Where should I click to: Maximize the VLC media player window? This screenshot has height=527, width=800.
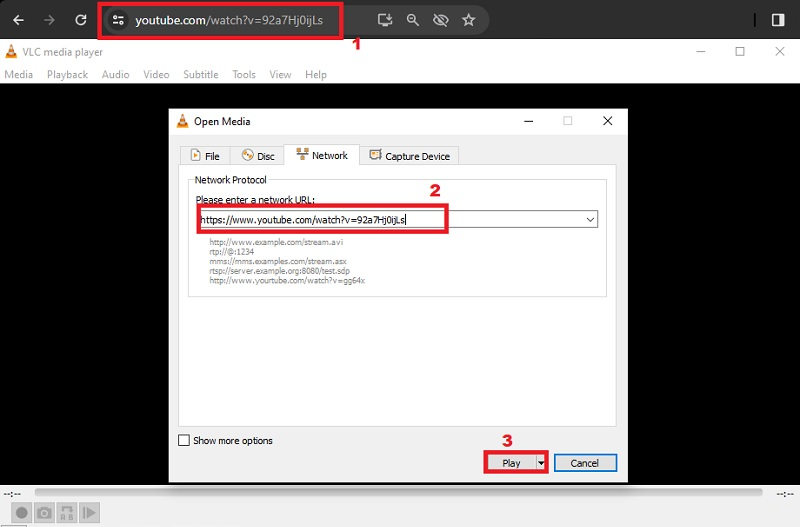(740, 52)
